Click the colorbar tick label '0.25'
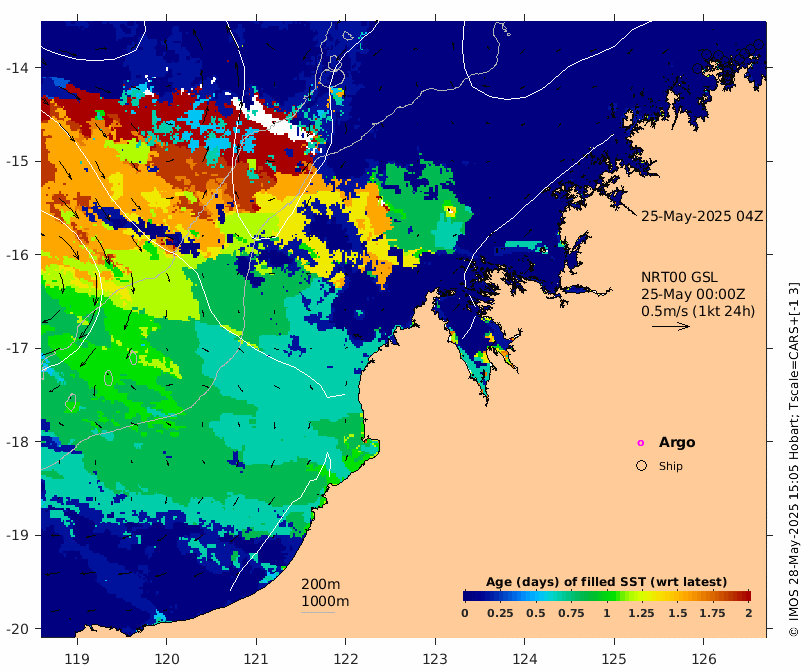 click(500, 613)
